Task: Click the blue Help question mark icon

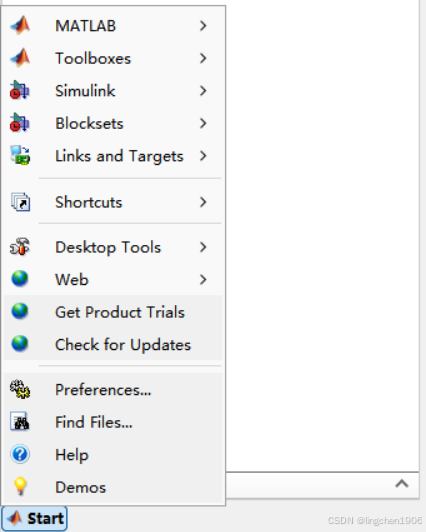Action: click(20, 454)
